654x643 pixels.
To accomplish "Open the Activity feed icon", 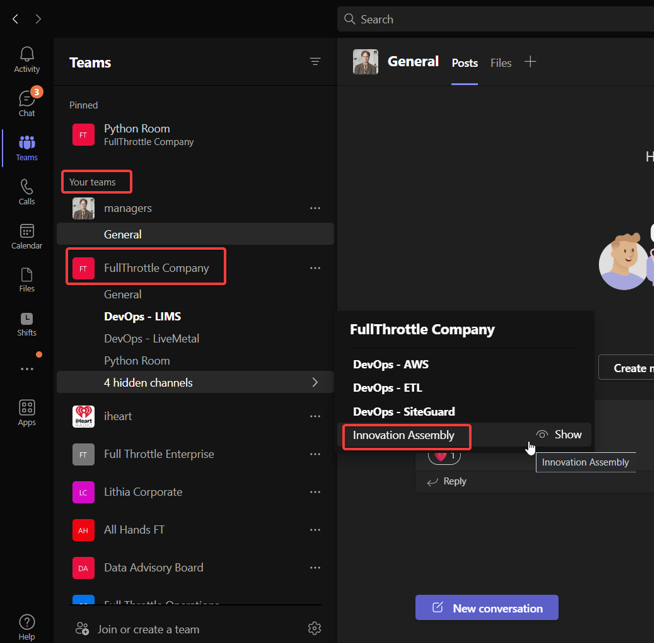I will (x=27, y=59).
